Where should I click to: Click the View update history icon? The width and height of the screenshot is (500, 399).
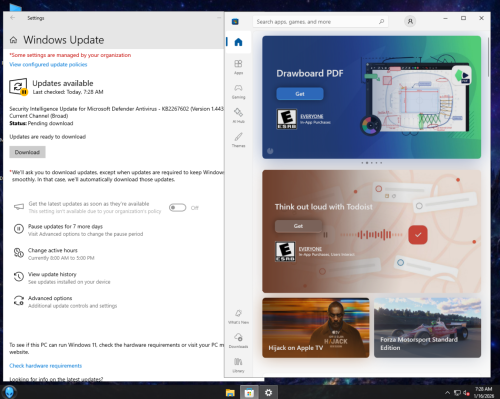click(x=18, y=277)
